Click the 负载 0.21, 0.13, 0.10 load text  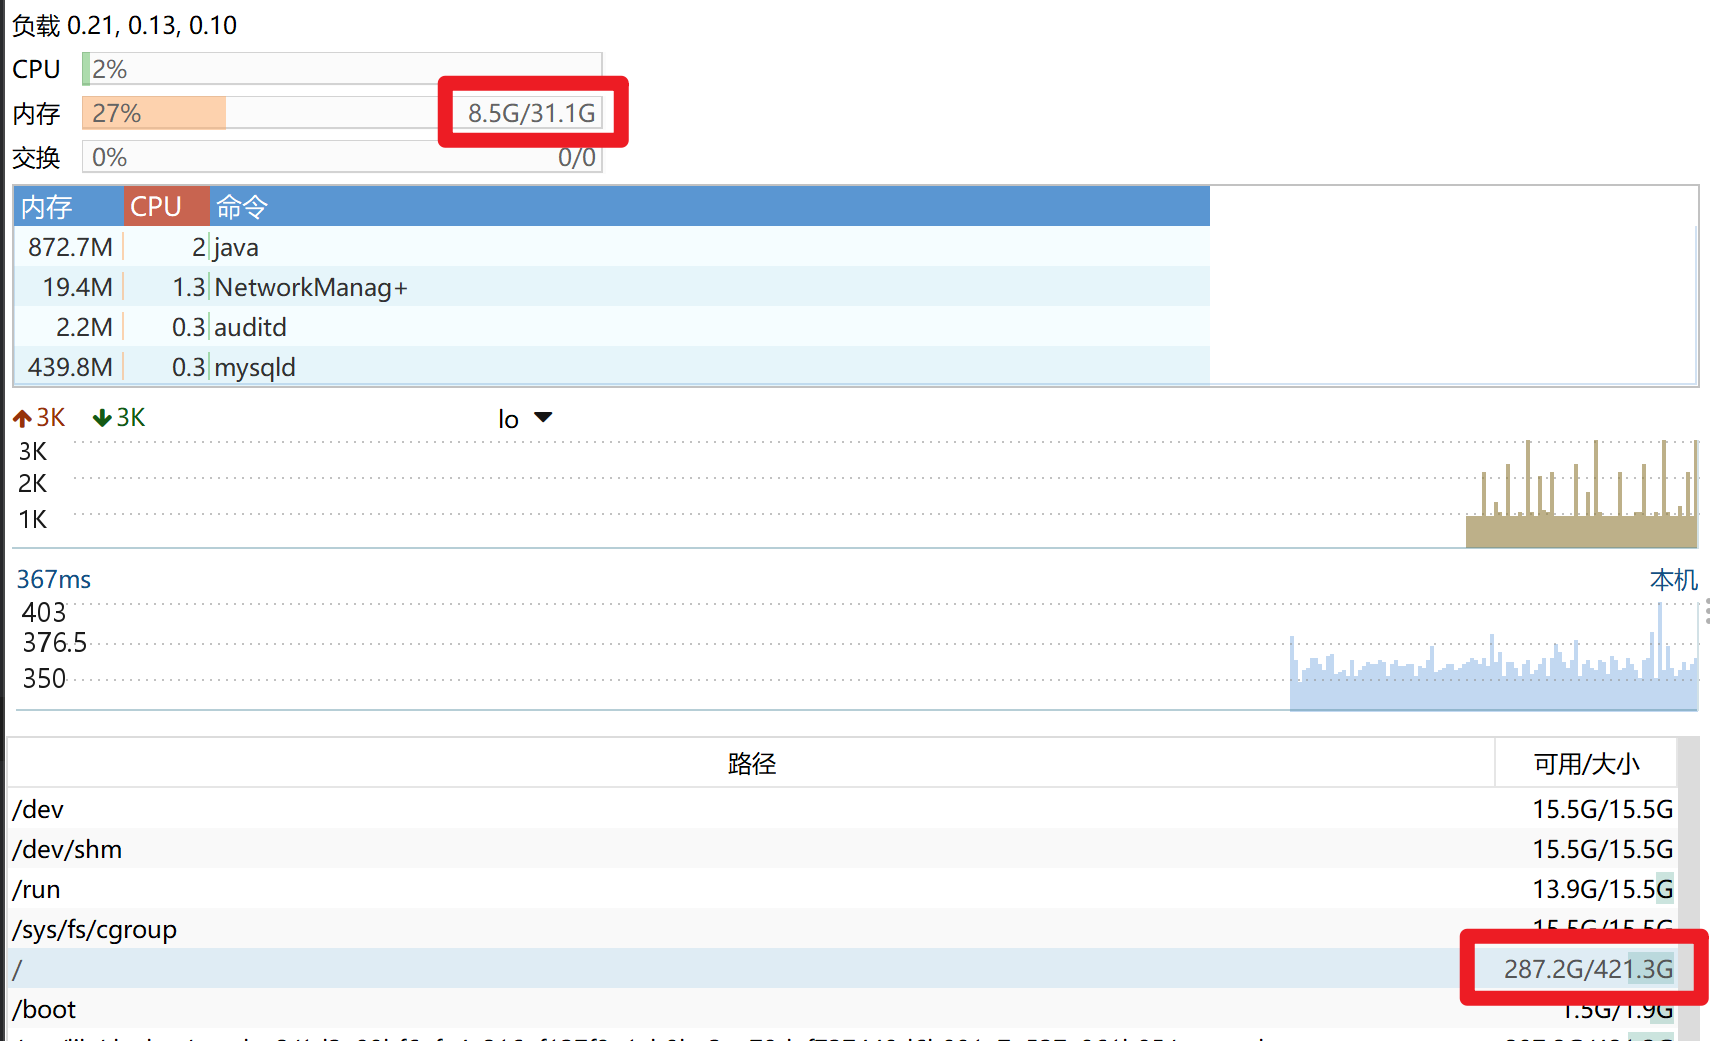(x=125, y=25)
